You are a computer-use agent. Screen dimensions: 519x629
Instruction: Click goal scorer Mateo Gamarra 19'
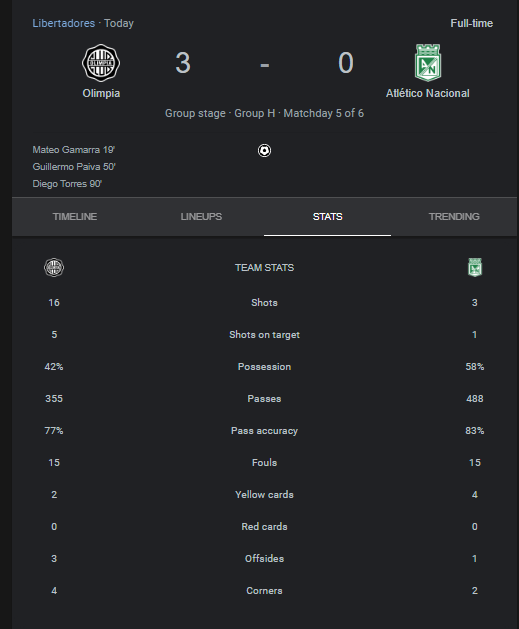(74, 150)
